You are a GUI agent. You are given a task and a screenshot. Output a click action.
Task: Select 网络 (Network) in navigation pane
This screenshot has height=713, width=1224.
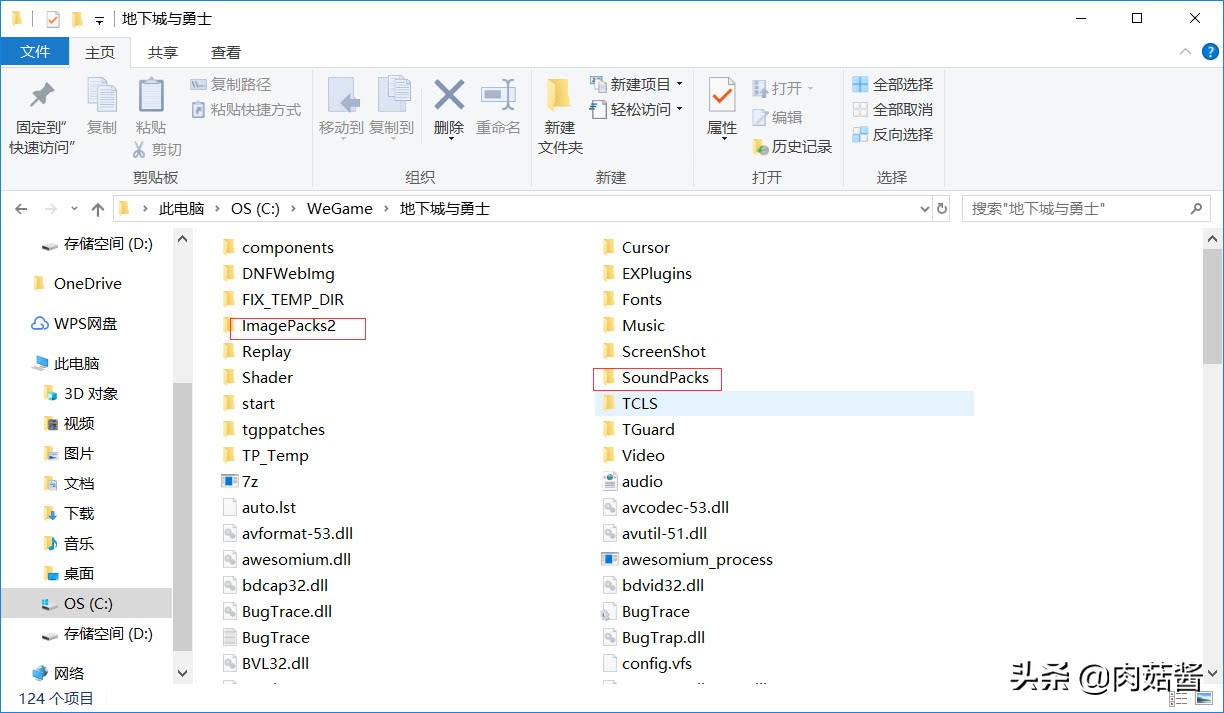pyautogui.click(x=58, y=673)
